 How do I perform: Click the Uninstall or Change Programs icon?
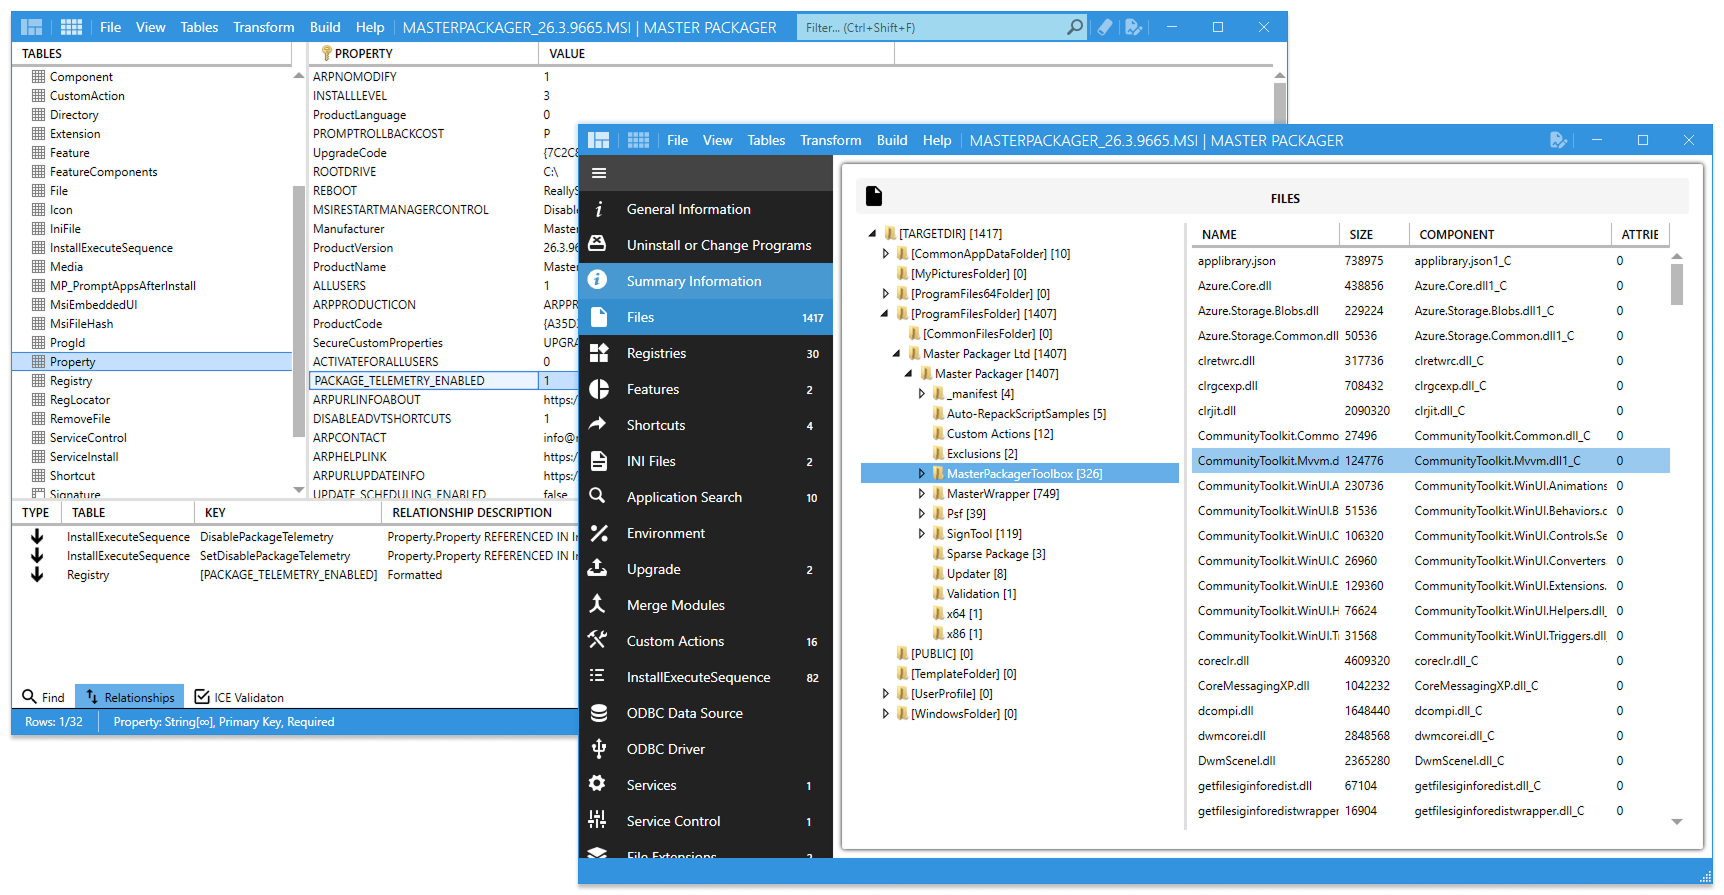coord(598,244)
